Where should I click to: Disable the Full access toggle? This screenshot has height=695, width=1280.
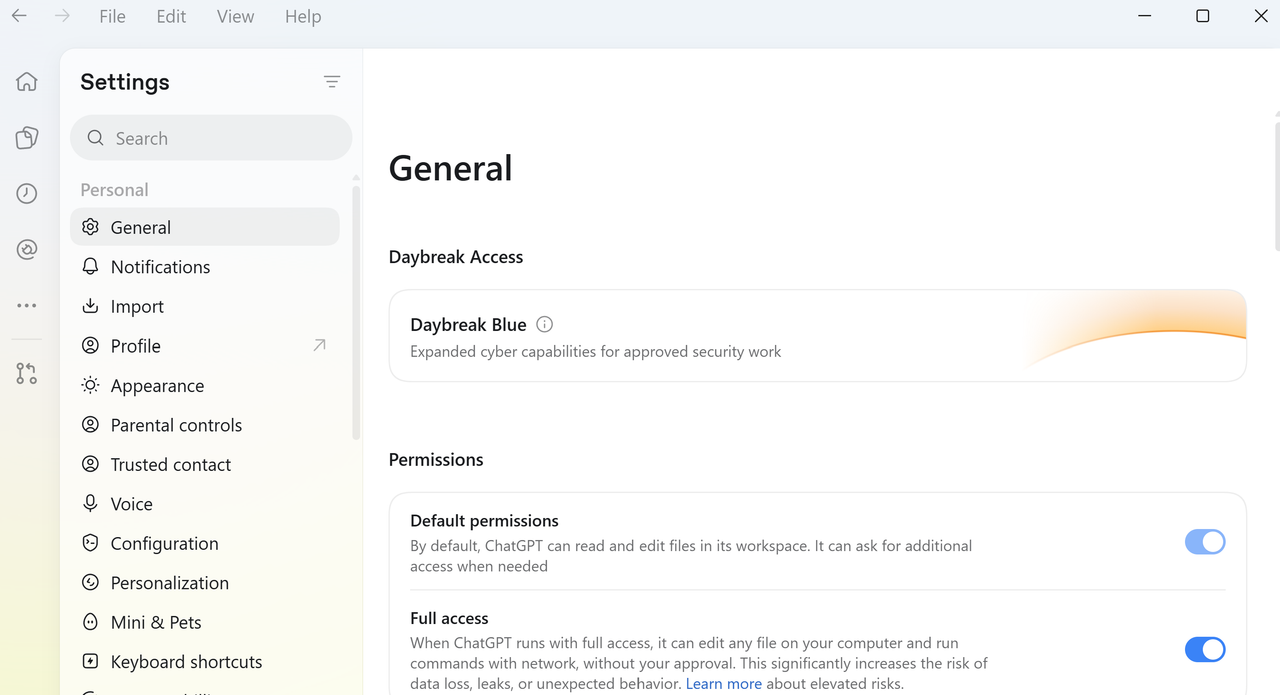(x=1205, y=650)
